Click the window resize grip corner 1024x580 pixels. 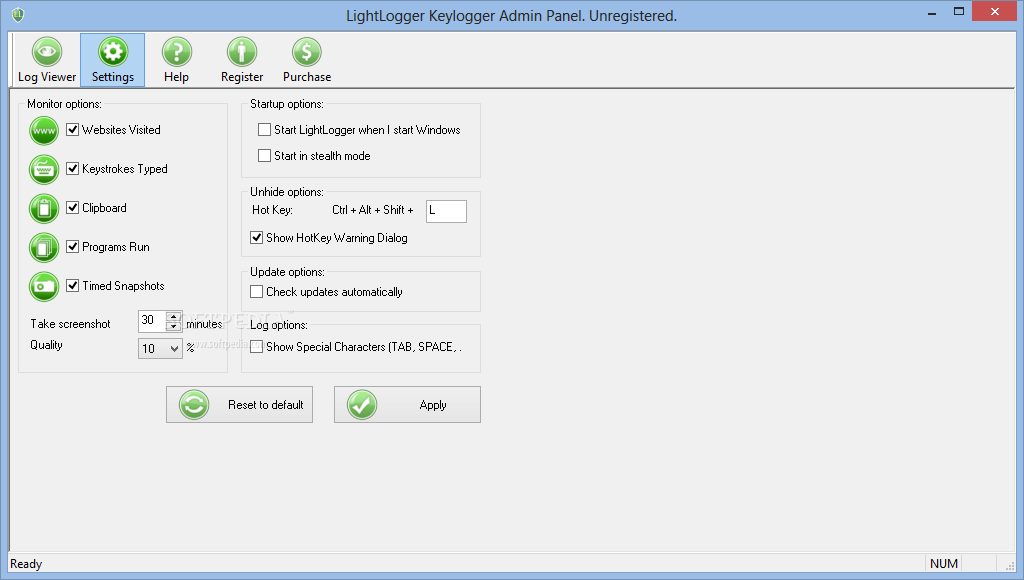click(x=1009, y=566)
